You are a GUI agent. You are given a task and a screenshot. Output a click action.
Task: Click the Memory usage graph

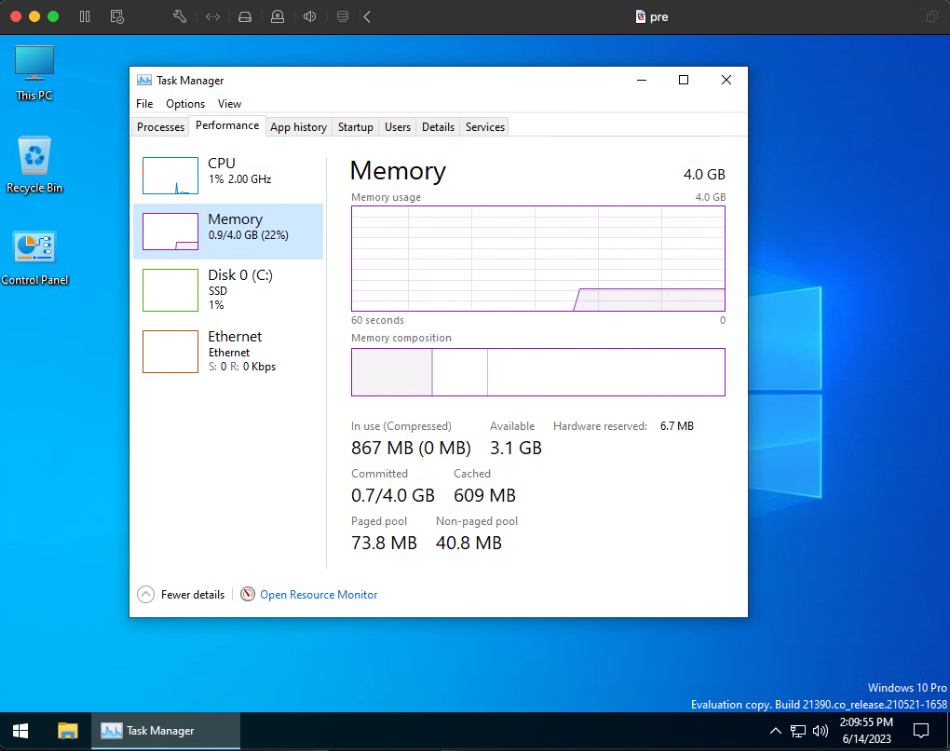pyautogui.click(x=538, y=258)
